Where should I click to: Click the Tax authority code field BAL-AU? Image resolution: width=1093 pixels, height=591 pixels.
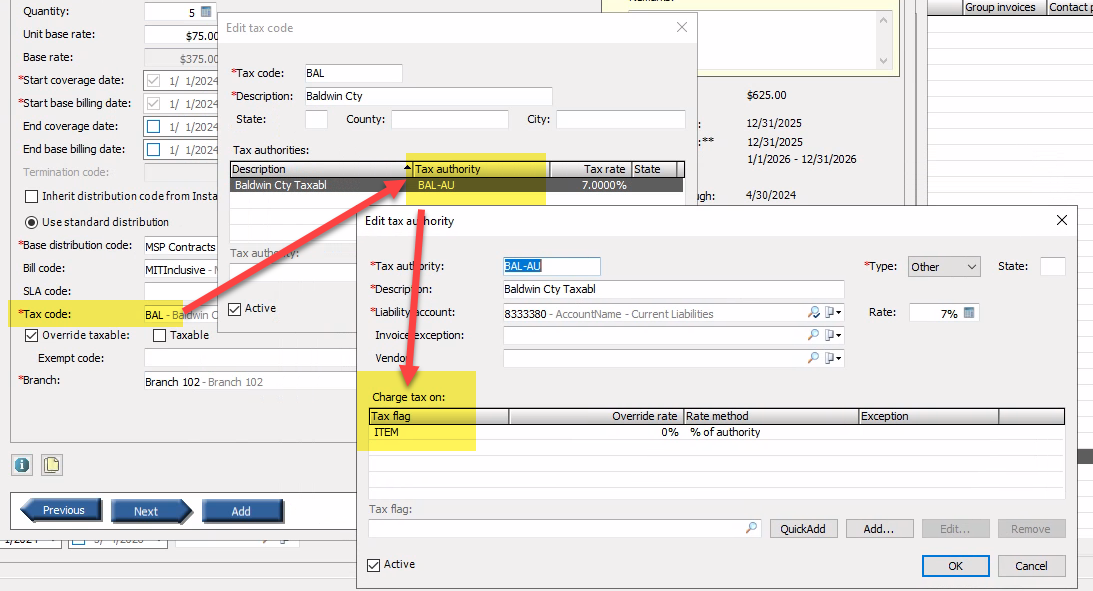click(551, 266)
